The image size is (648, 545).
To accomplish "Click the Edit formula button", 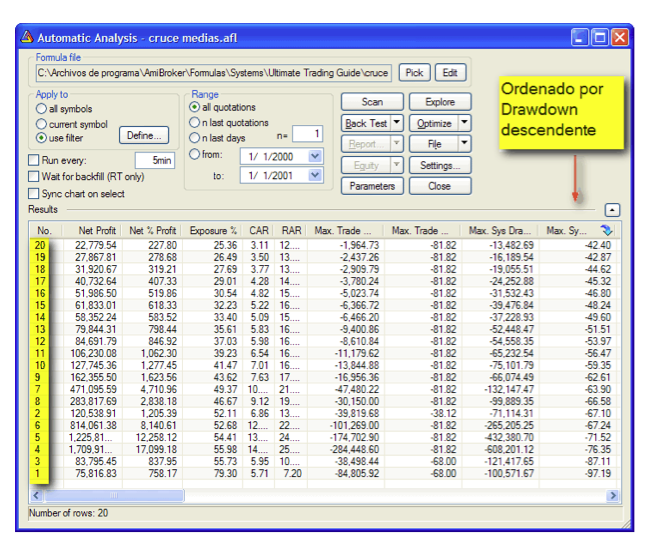I will point(450,73).
